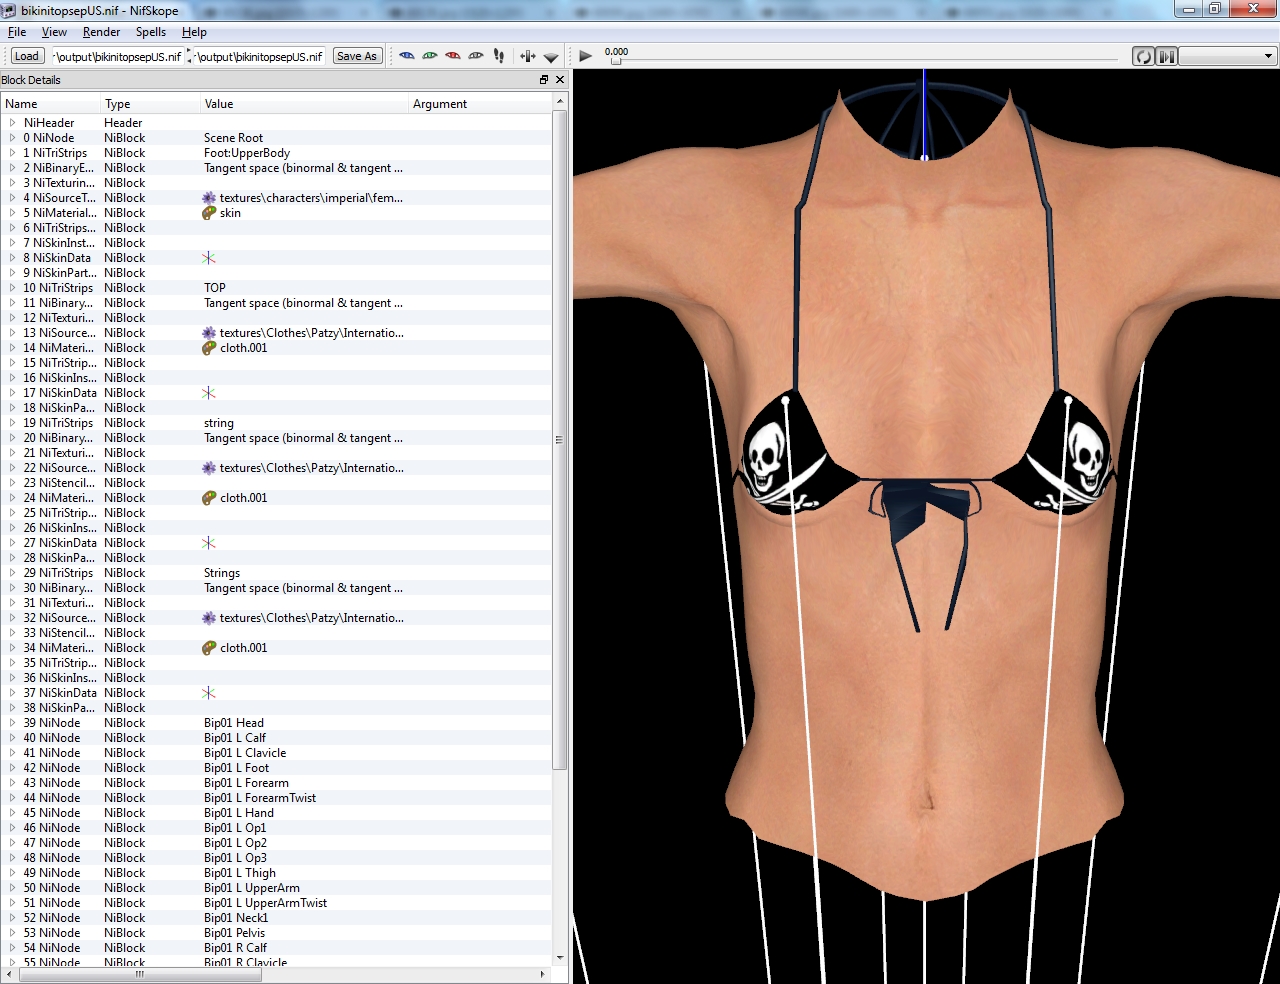
Task: Play the animation
Action: tap(586, 56)
